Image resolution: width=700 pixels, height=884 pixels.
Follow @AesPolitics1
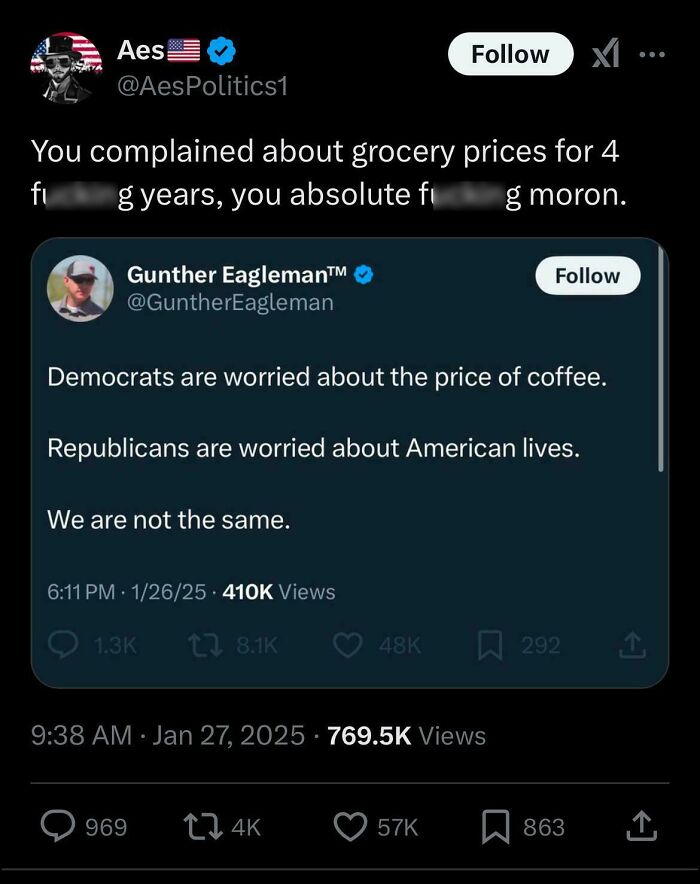click(x=509, y=54)
